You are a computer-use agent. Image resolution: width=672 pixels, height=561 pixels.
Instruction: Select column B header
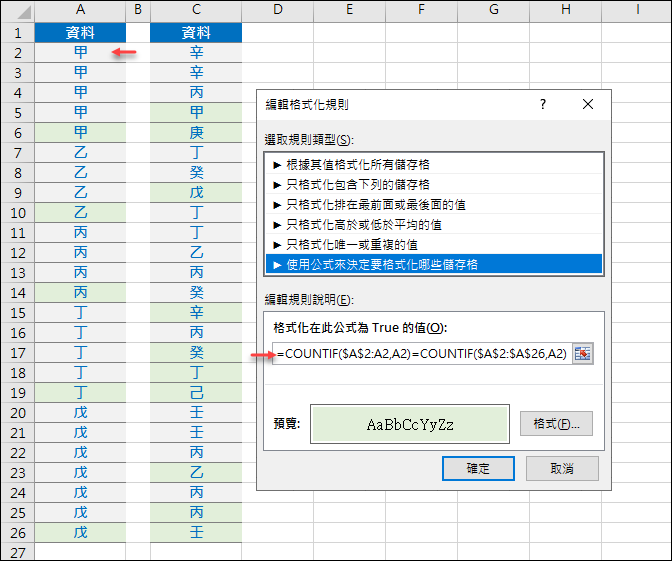click(x=138, y=10)
